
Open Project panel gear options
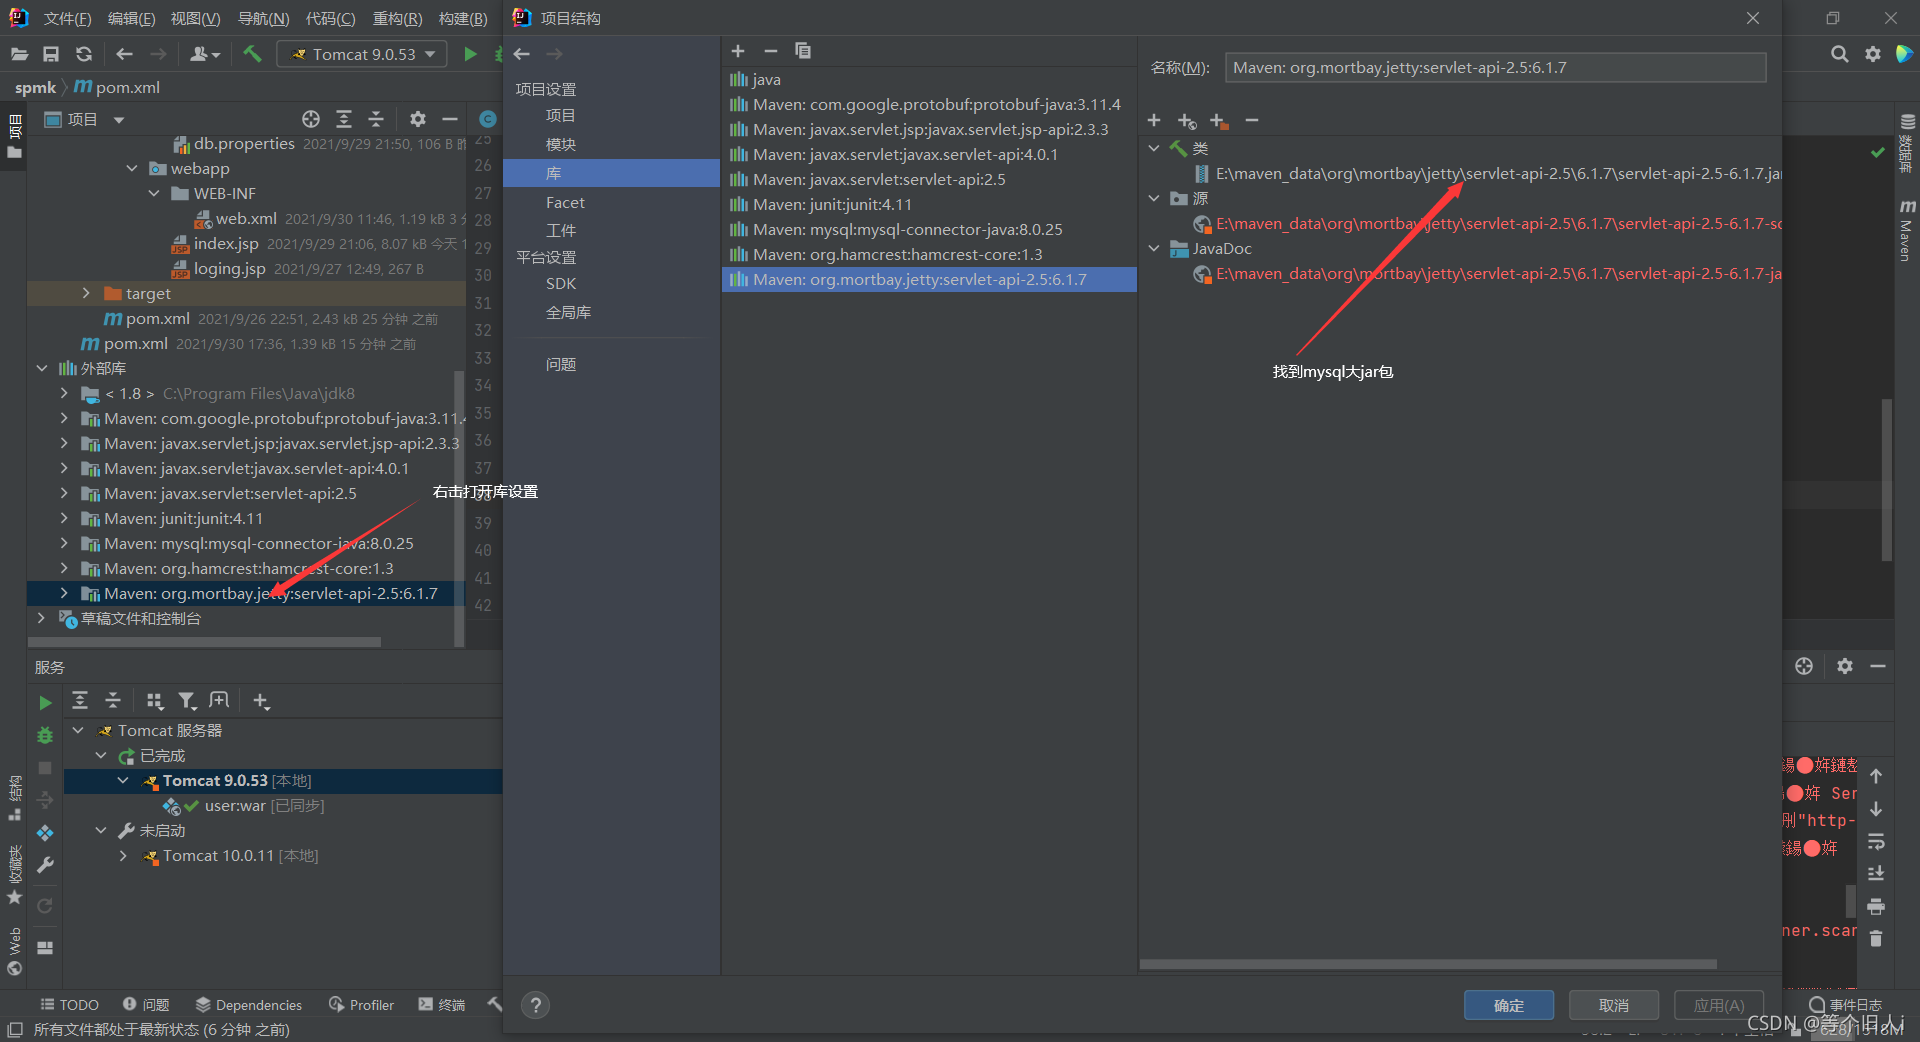click(418, 119)
